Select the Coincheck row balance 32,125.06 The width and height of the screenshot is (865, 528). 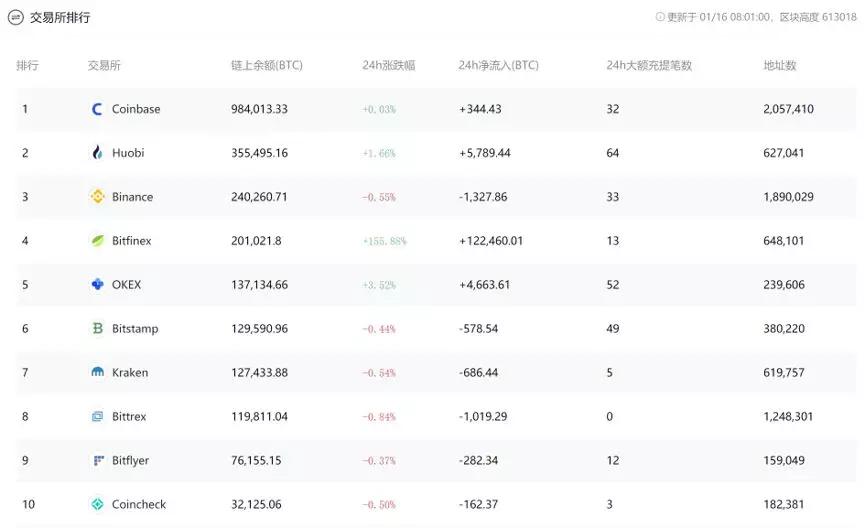pos(256,504)
